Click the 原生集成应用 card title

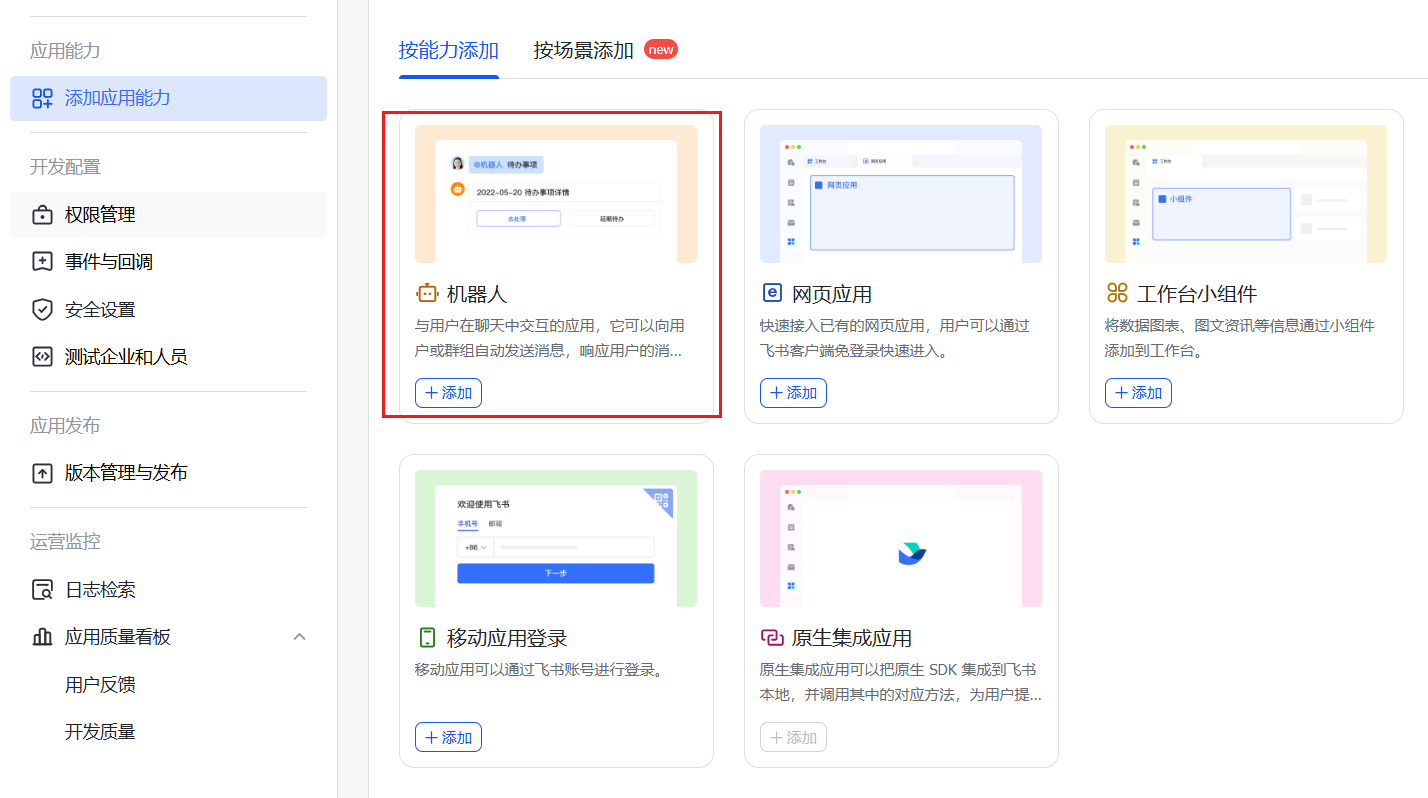point(852,638)
